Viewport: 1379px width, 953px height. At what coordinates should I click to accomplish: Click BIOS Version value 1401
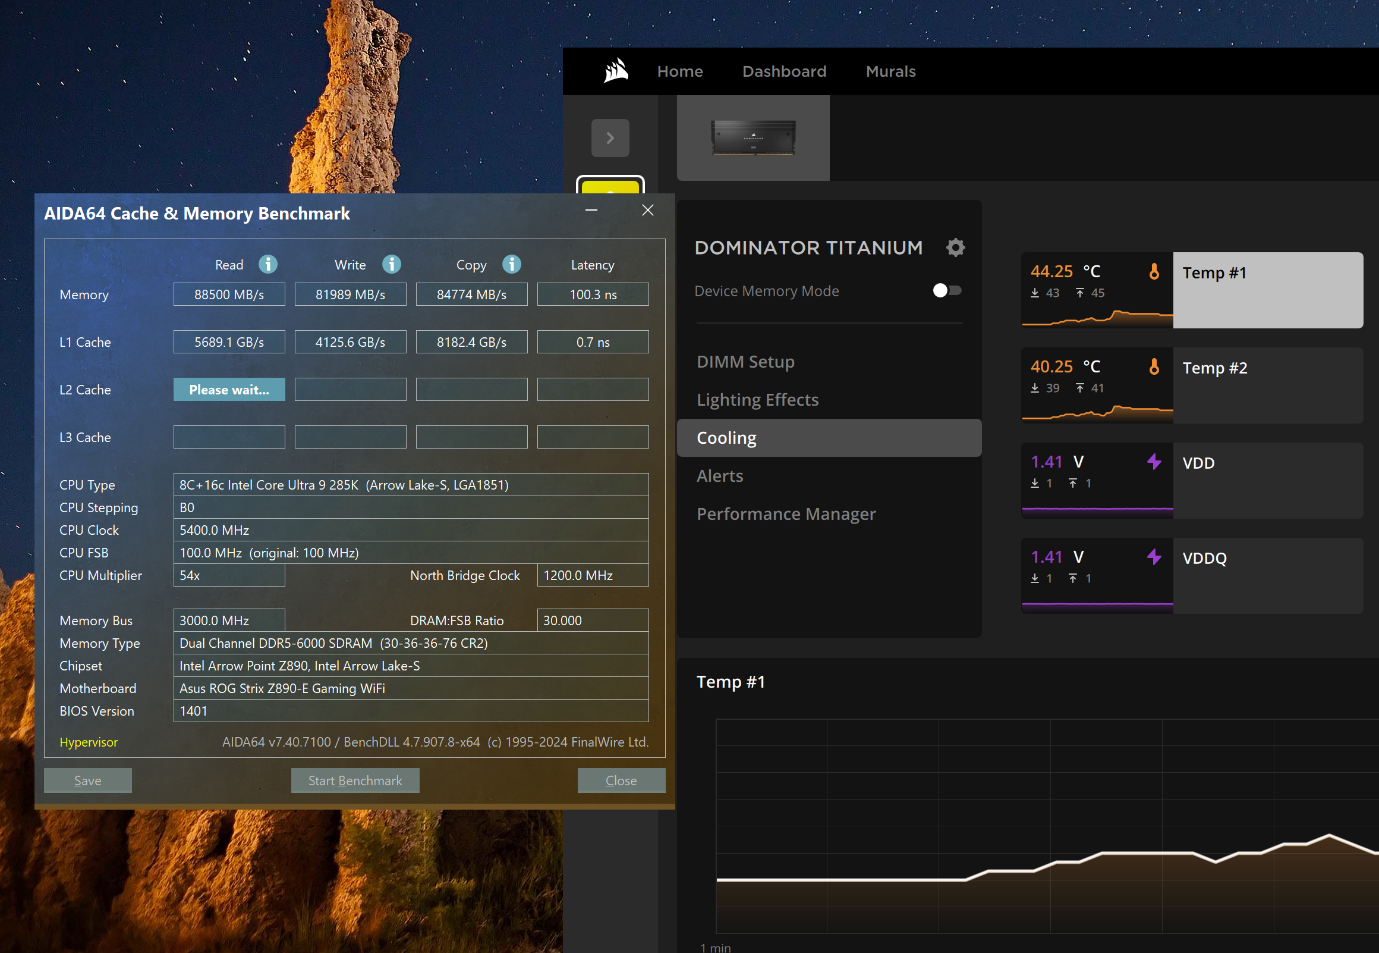point(411,711)
